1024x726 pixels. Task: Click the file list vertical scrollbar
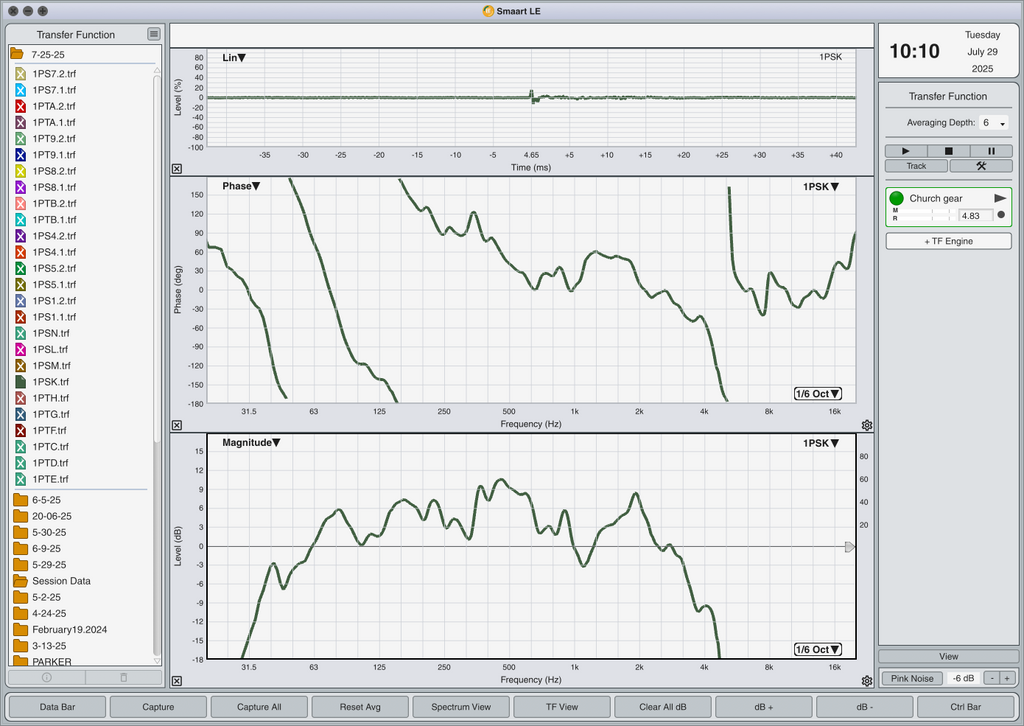pyautogui.click(x=157, y=261)
